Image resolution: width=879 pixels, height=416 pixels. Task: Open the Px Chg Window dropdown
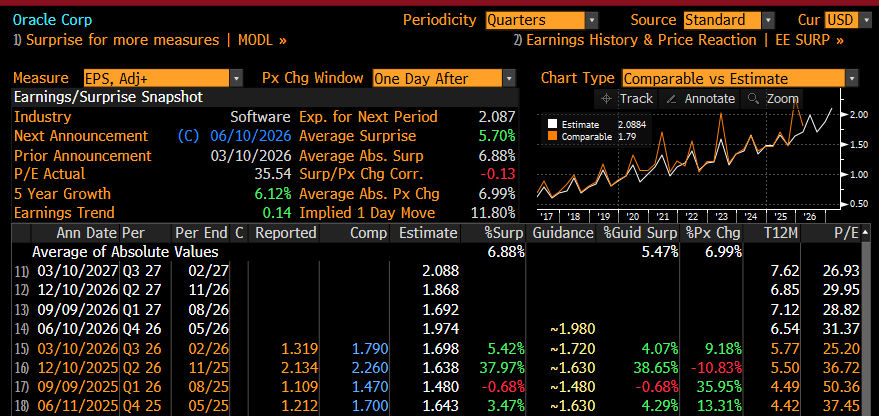(444, 78)
